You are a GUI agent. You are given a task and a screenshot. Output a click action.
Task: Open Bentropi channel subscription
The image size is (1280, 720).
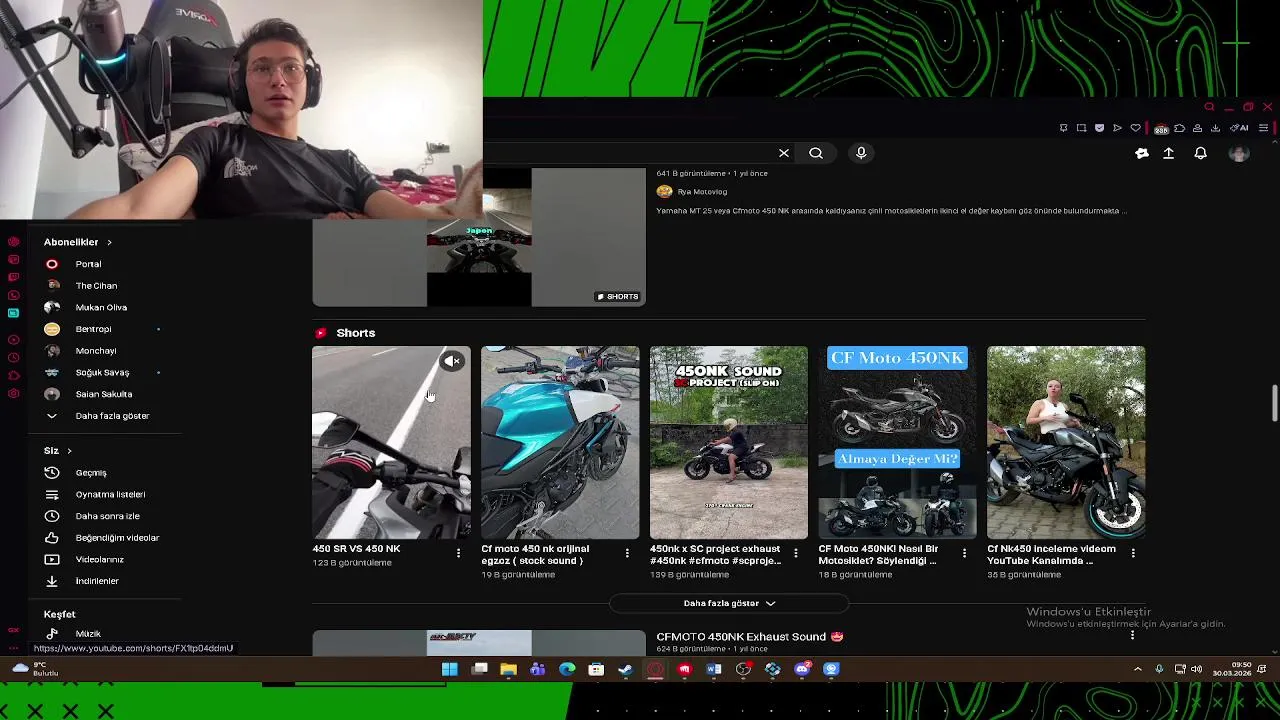coord(93,329)
